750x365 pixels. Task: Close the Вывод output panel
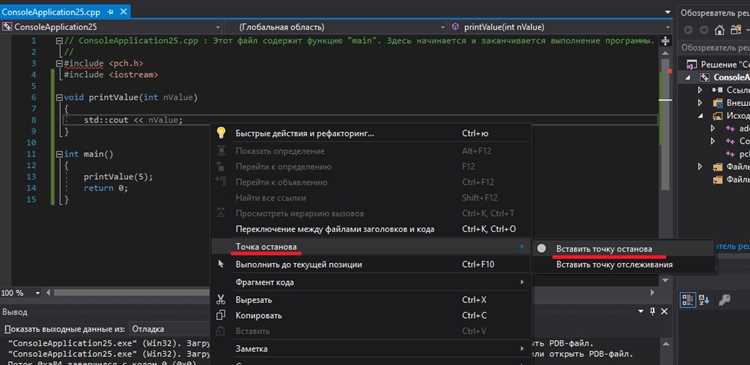664,311
